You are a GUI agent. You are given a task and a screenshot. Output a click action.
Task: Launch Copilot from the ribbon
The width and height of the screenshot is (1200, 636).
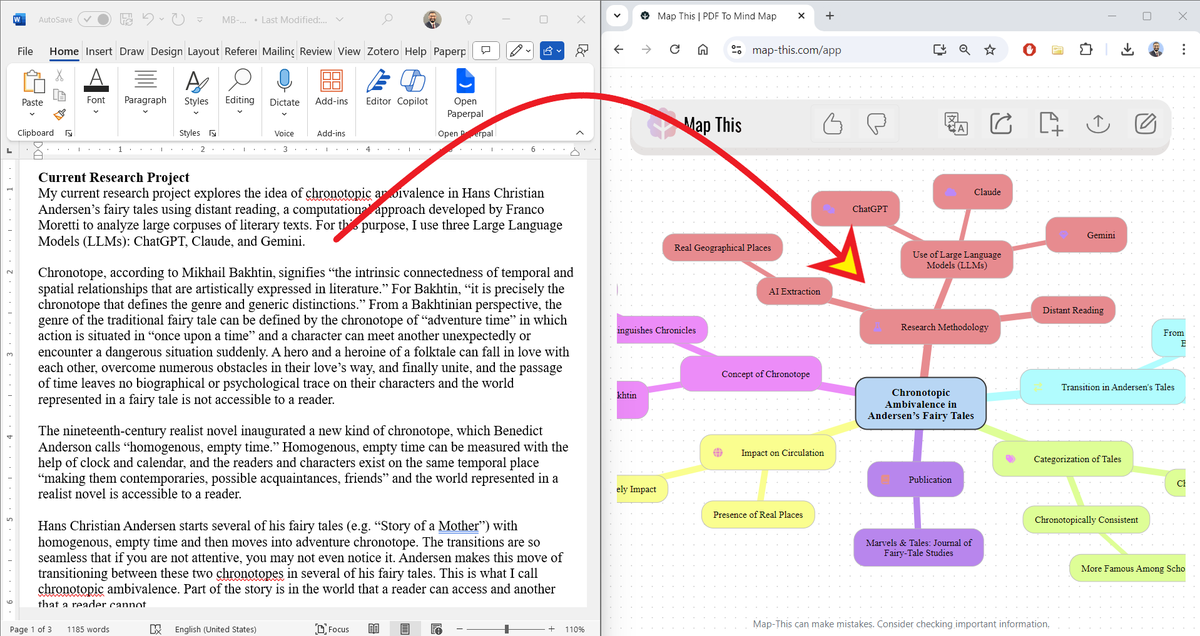click(x=412, y=88)
